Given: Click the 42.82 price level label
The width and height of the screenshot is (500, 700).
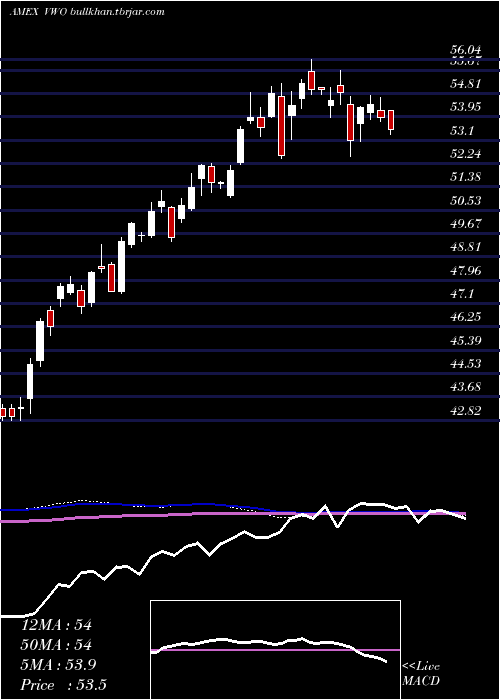Looking at the screenshot, I should tap(466, 410).
